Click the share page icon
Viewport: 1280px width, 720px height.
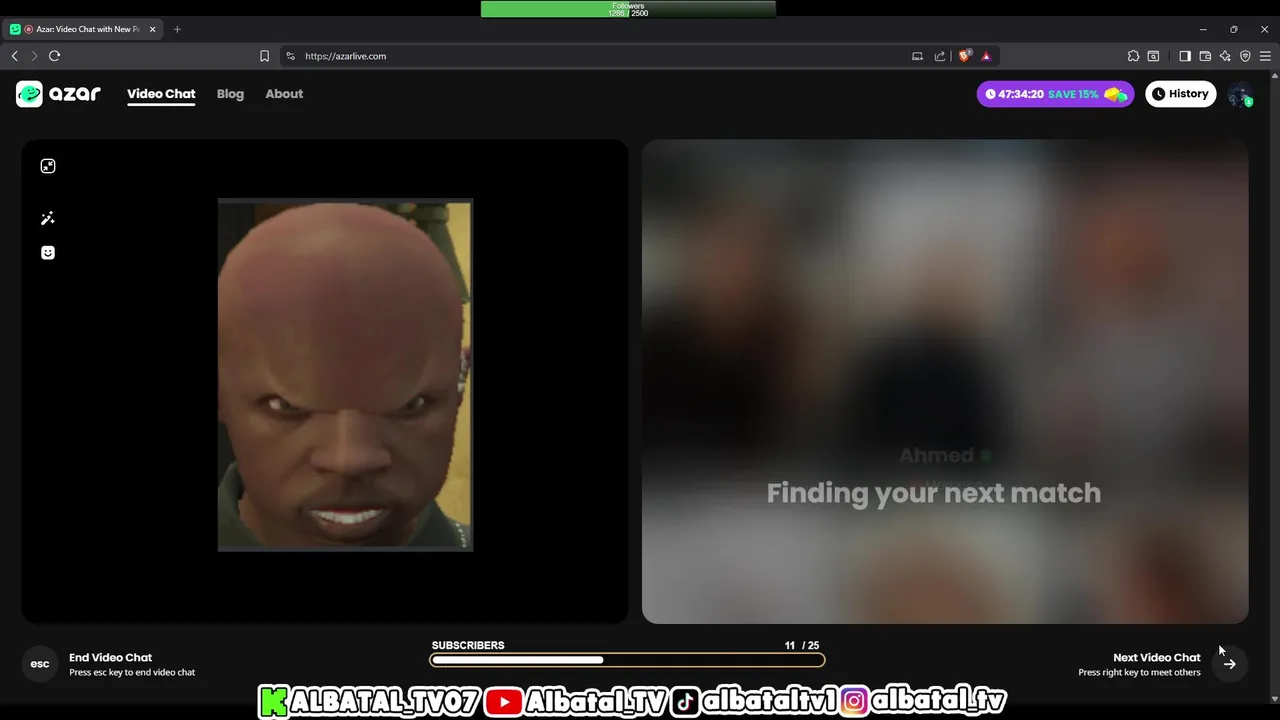click(x=940, y=56)
